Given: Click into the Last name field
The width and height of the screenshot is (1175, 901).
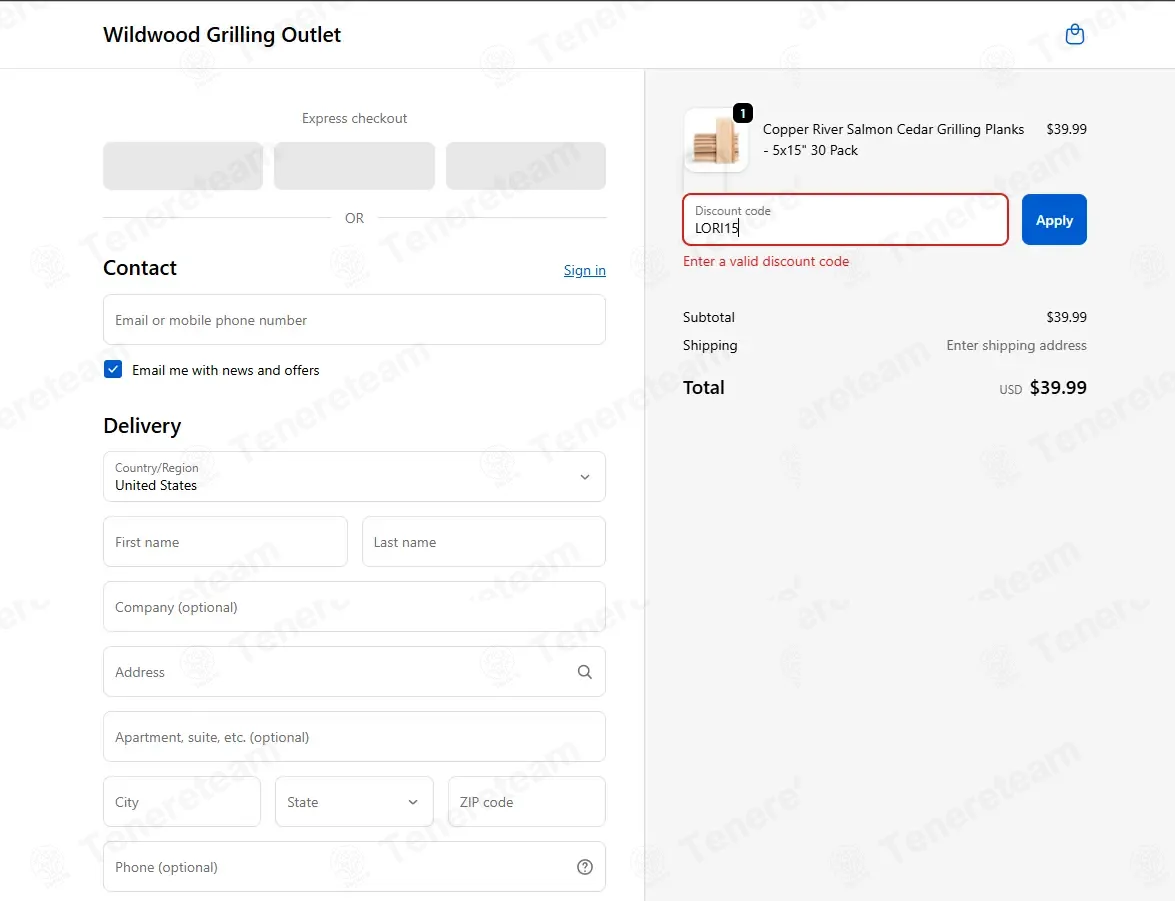Looking at the screenshot, I should [x=484, y=541].
